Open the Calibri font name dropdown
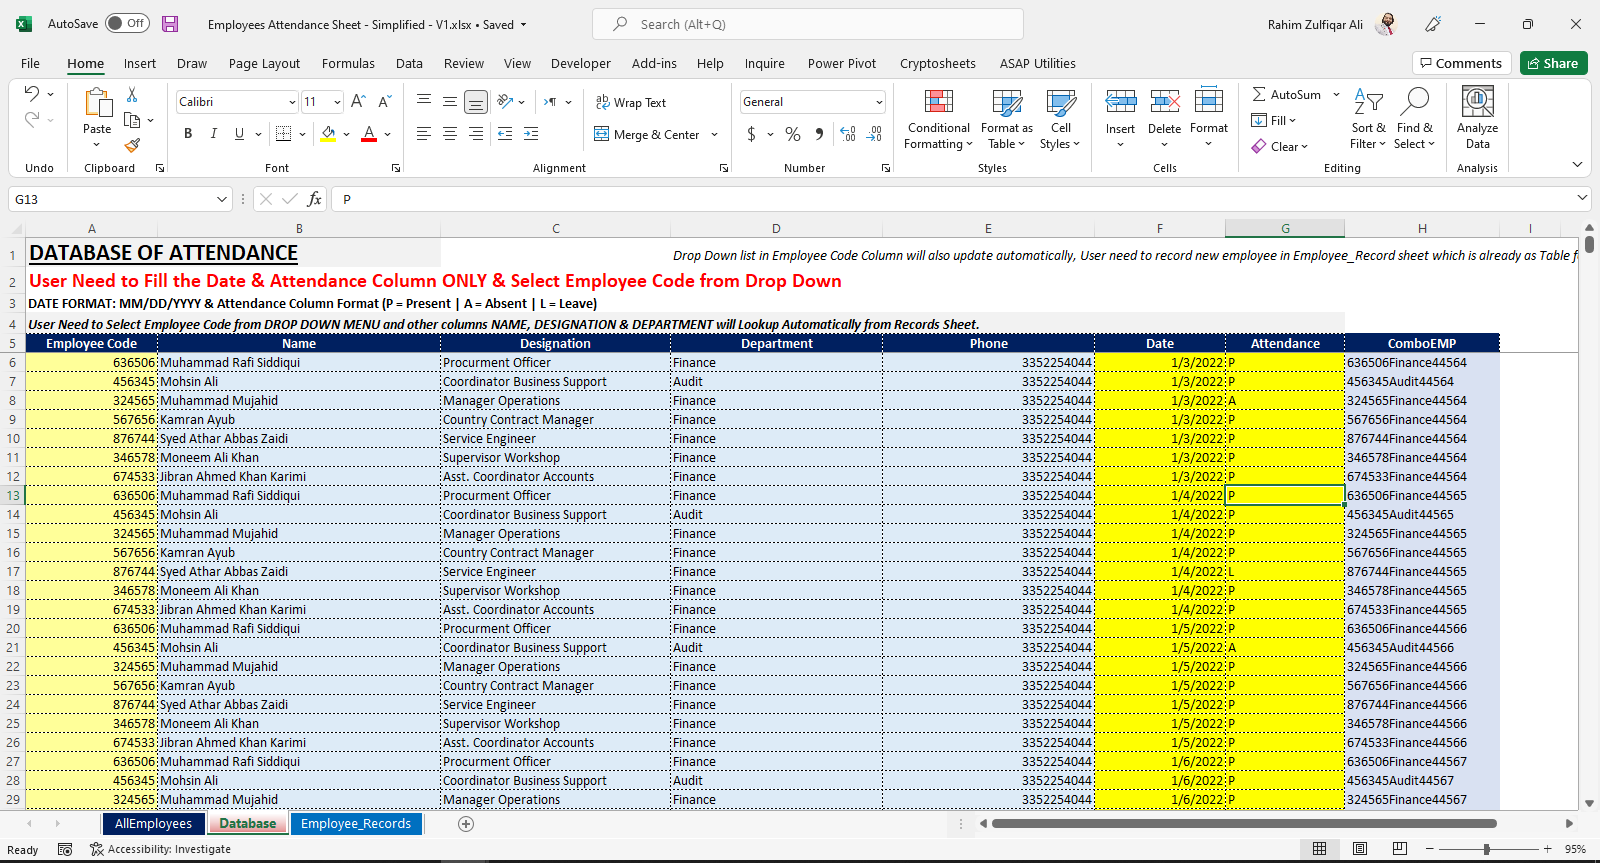1600x863 pixels. (x=292, y=102)
